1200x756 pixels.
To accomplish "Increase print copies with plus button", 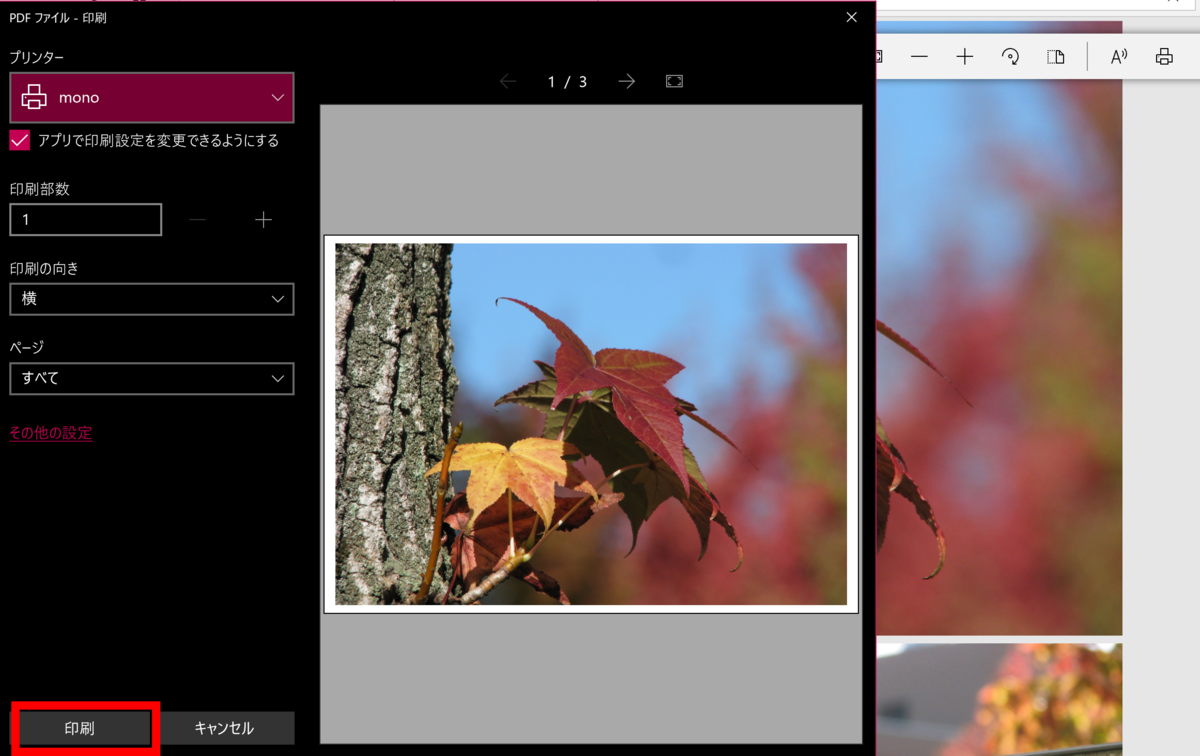I will [x=263, y=219].
